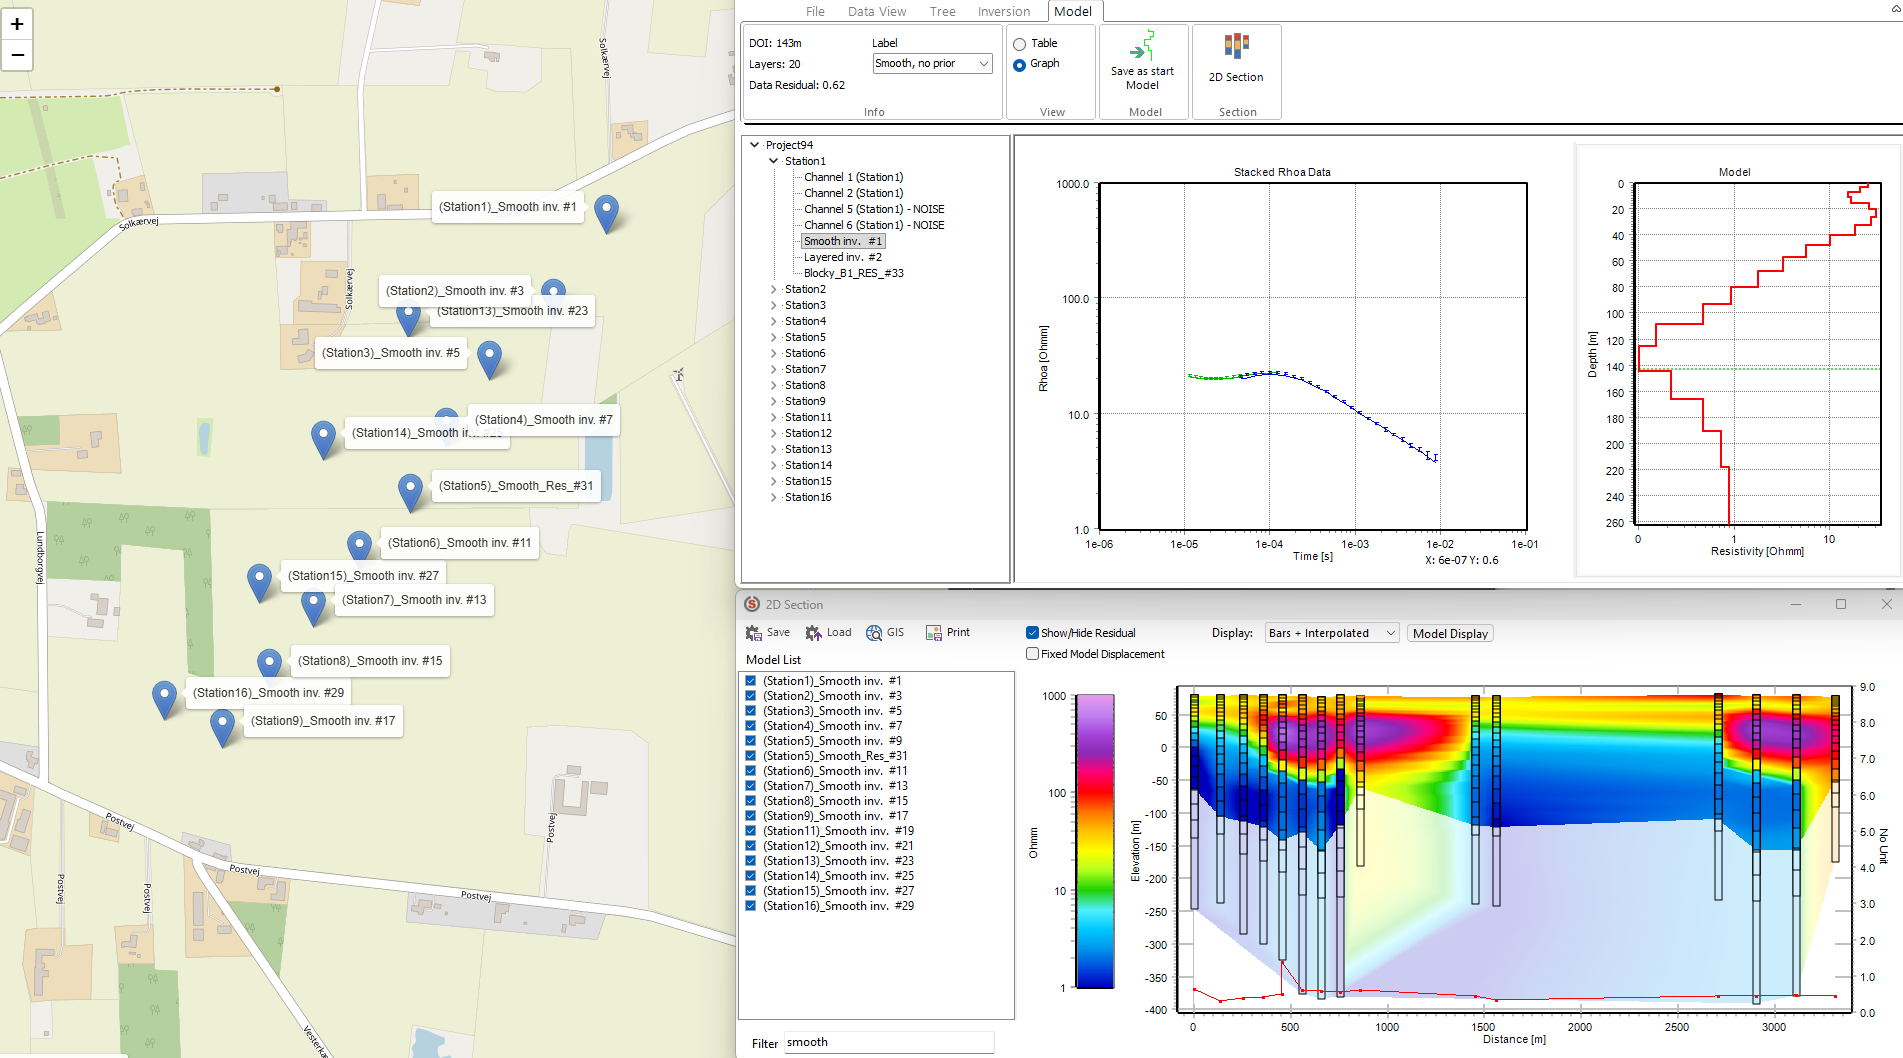The image size is (1903, 1058).
Task: Click the Print icon in 2D Section
Action: point(934,633)
